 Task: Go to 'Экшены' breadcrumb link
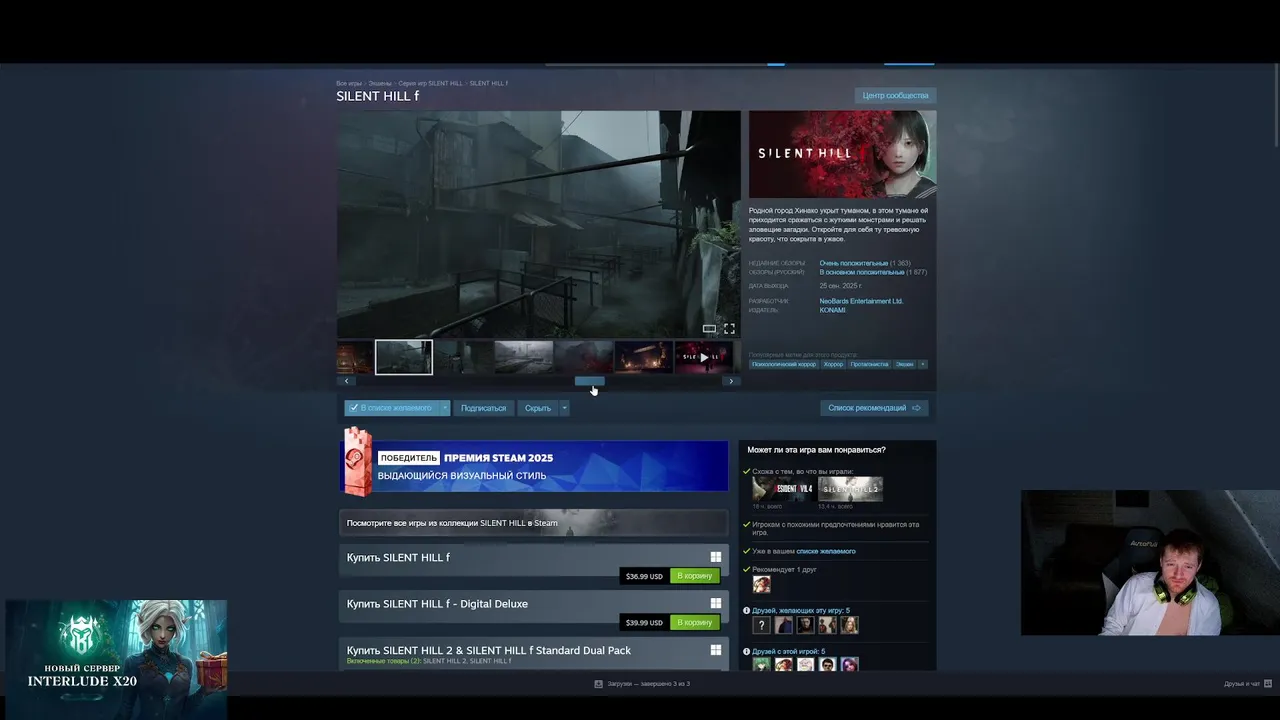point(380,83)
